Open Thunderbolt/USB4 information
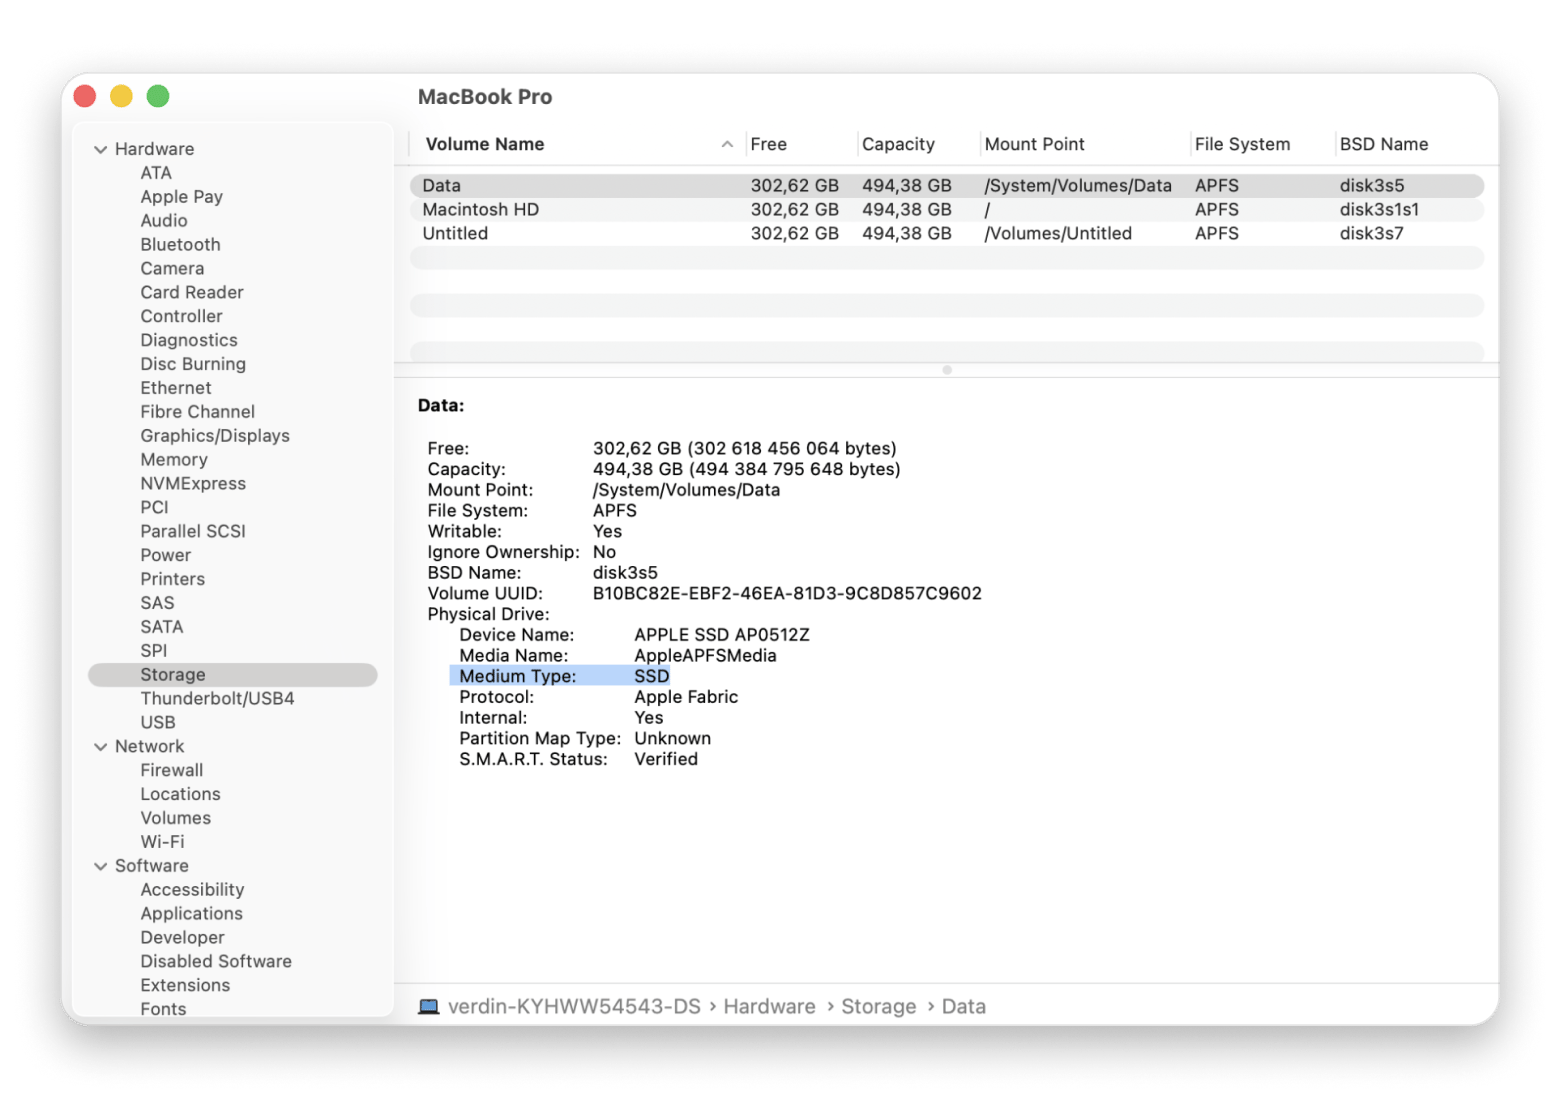 tap(217, 699)
